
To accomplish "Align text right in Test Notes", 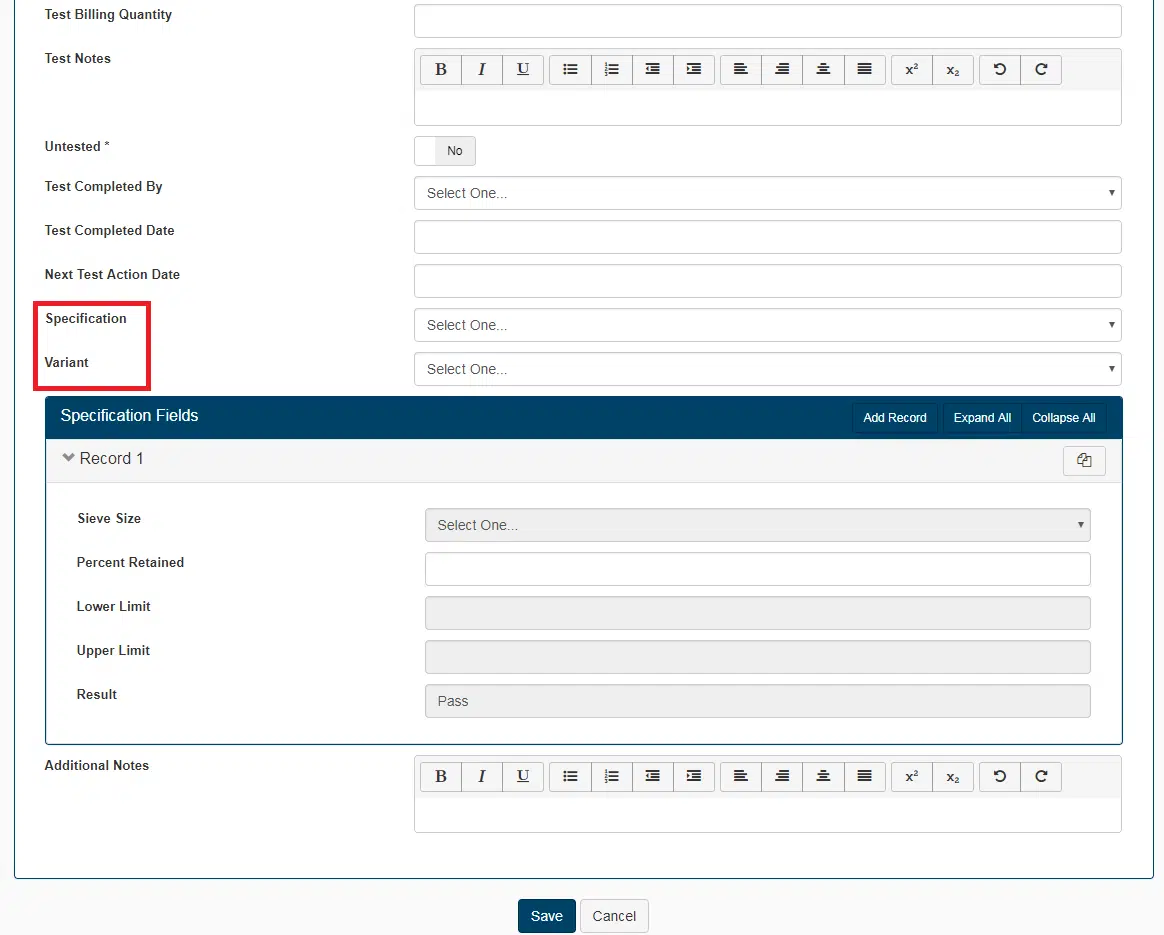I will [782, 70].
